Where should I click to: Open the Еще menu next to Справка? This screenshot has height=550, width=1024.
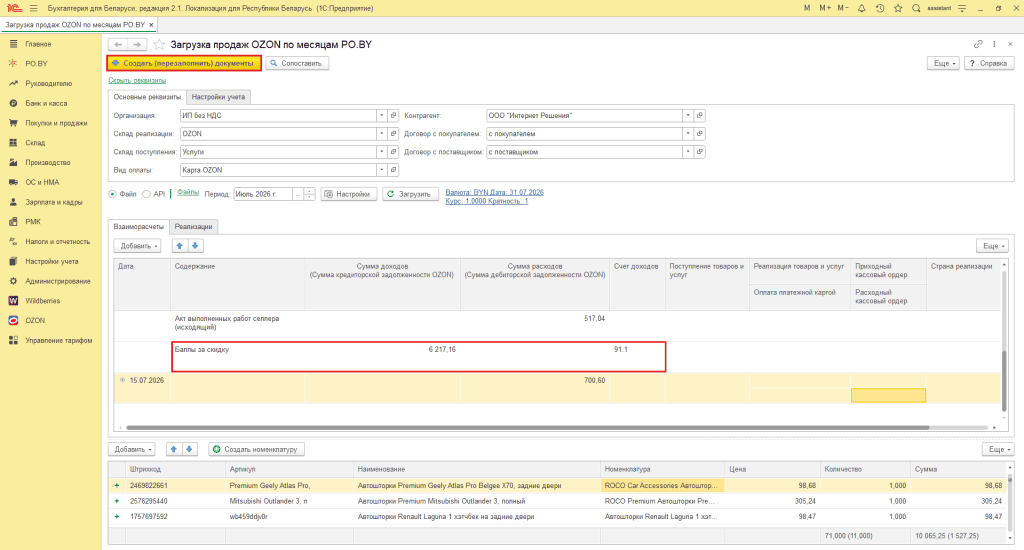pyautogui.click(x=943, y=63)
